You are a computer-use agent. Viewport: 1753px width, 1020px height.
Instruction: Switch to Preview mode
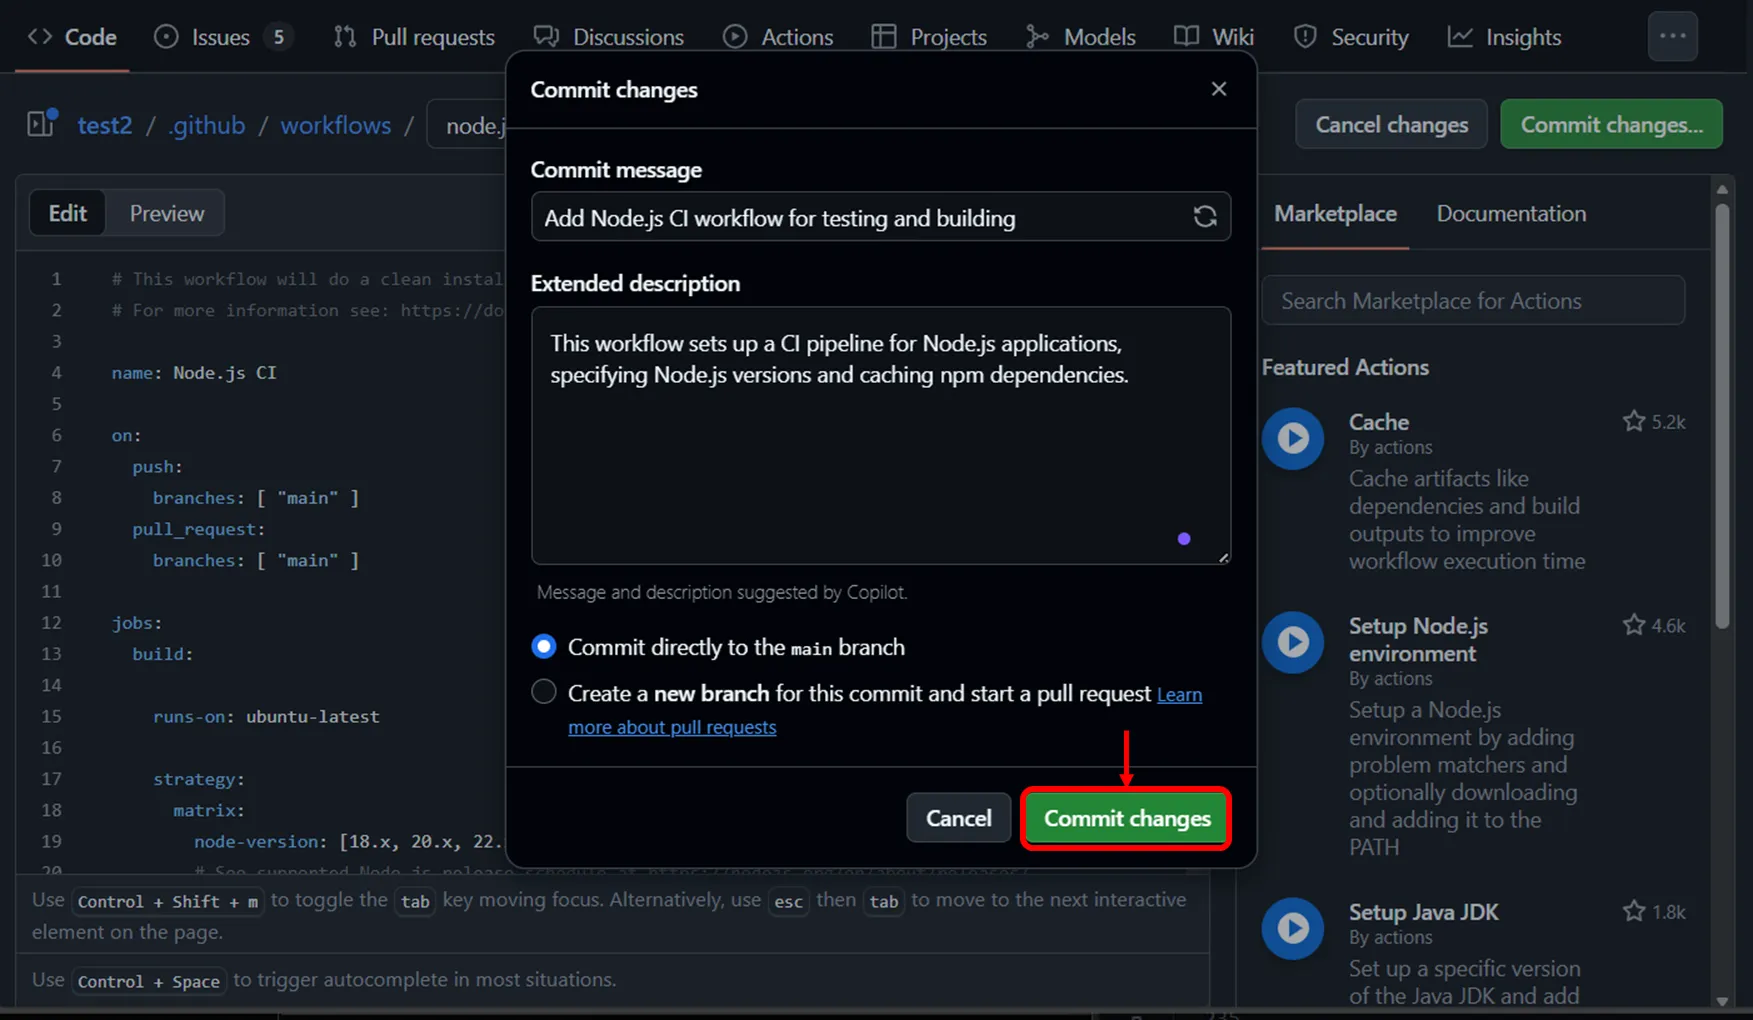point(166,214)
